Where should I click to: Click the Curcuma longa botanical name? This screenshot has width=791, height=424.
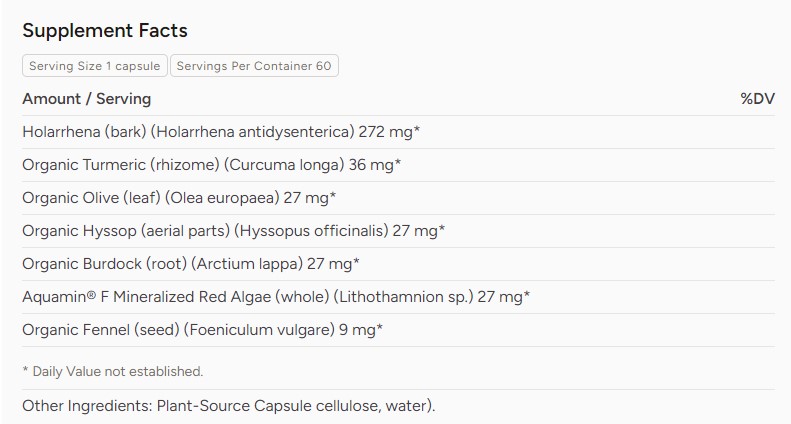(284, 165)
